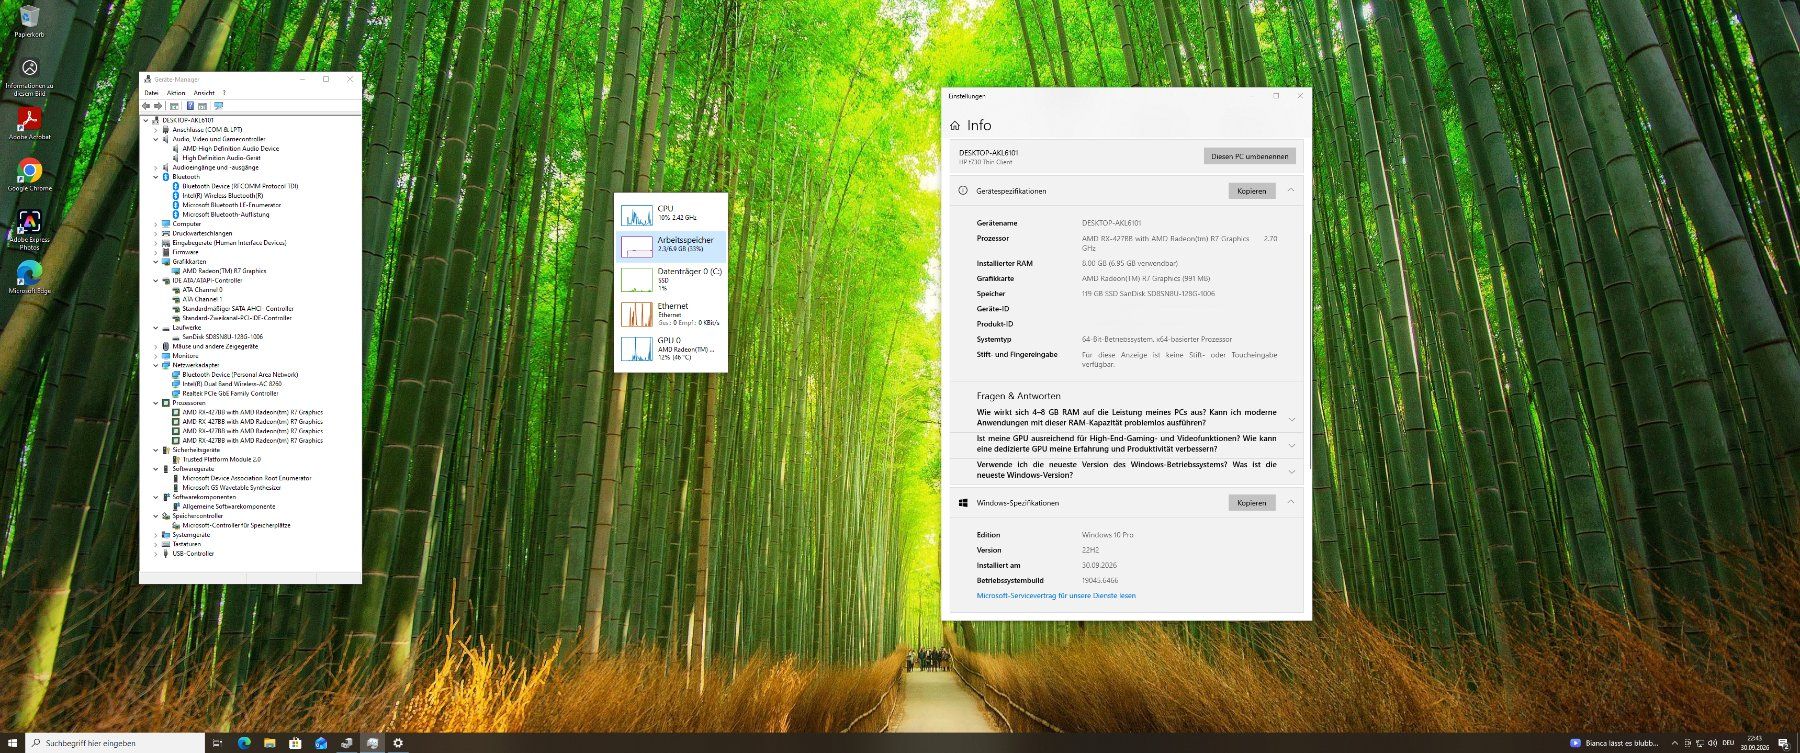
Task: Click the blue help icon in Geräte-Manager toolbar
Action: pos(190,106)
